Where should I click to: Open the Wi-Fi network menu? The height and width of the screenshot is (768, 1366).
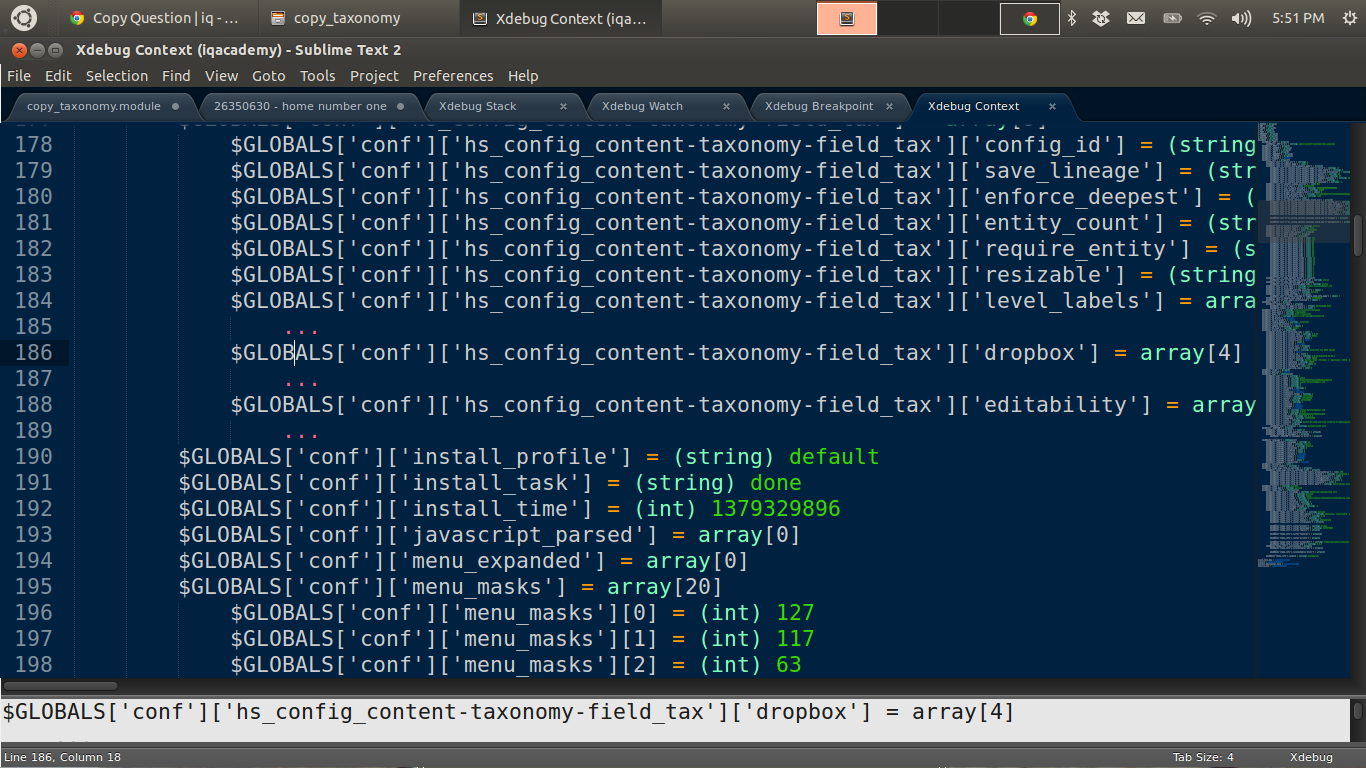1207,18
